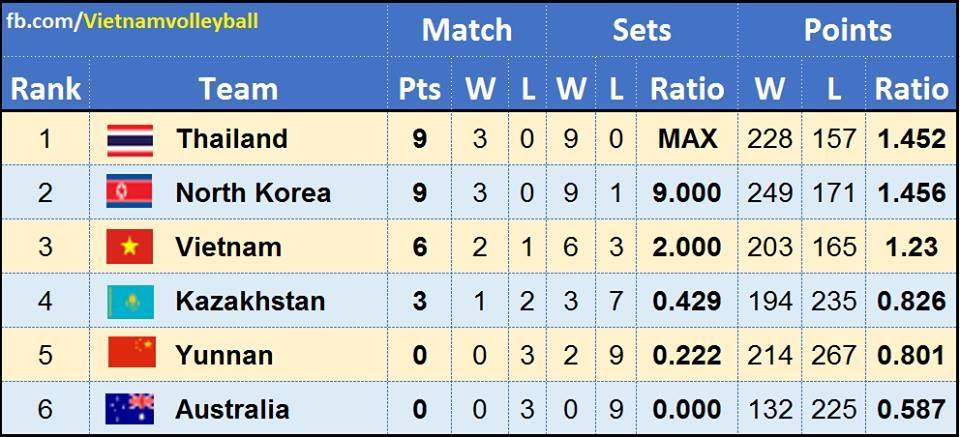Viewport: 960px width, 437px height.
Task: Select the Vietnam team name
Action: click(x=228, y=246)
